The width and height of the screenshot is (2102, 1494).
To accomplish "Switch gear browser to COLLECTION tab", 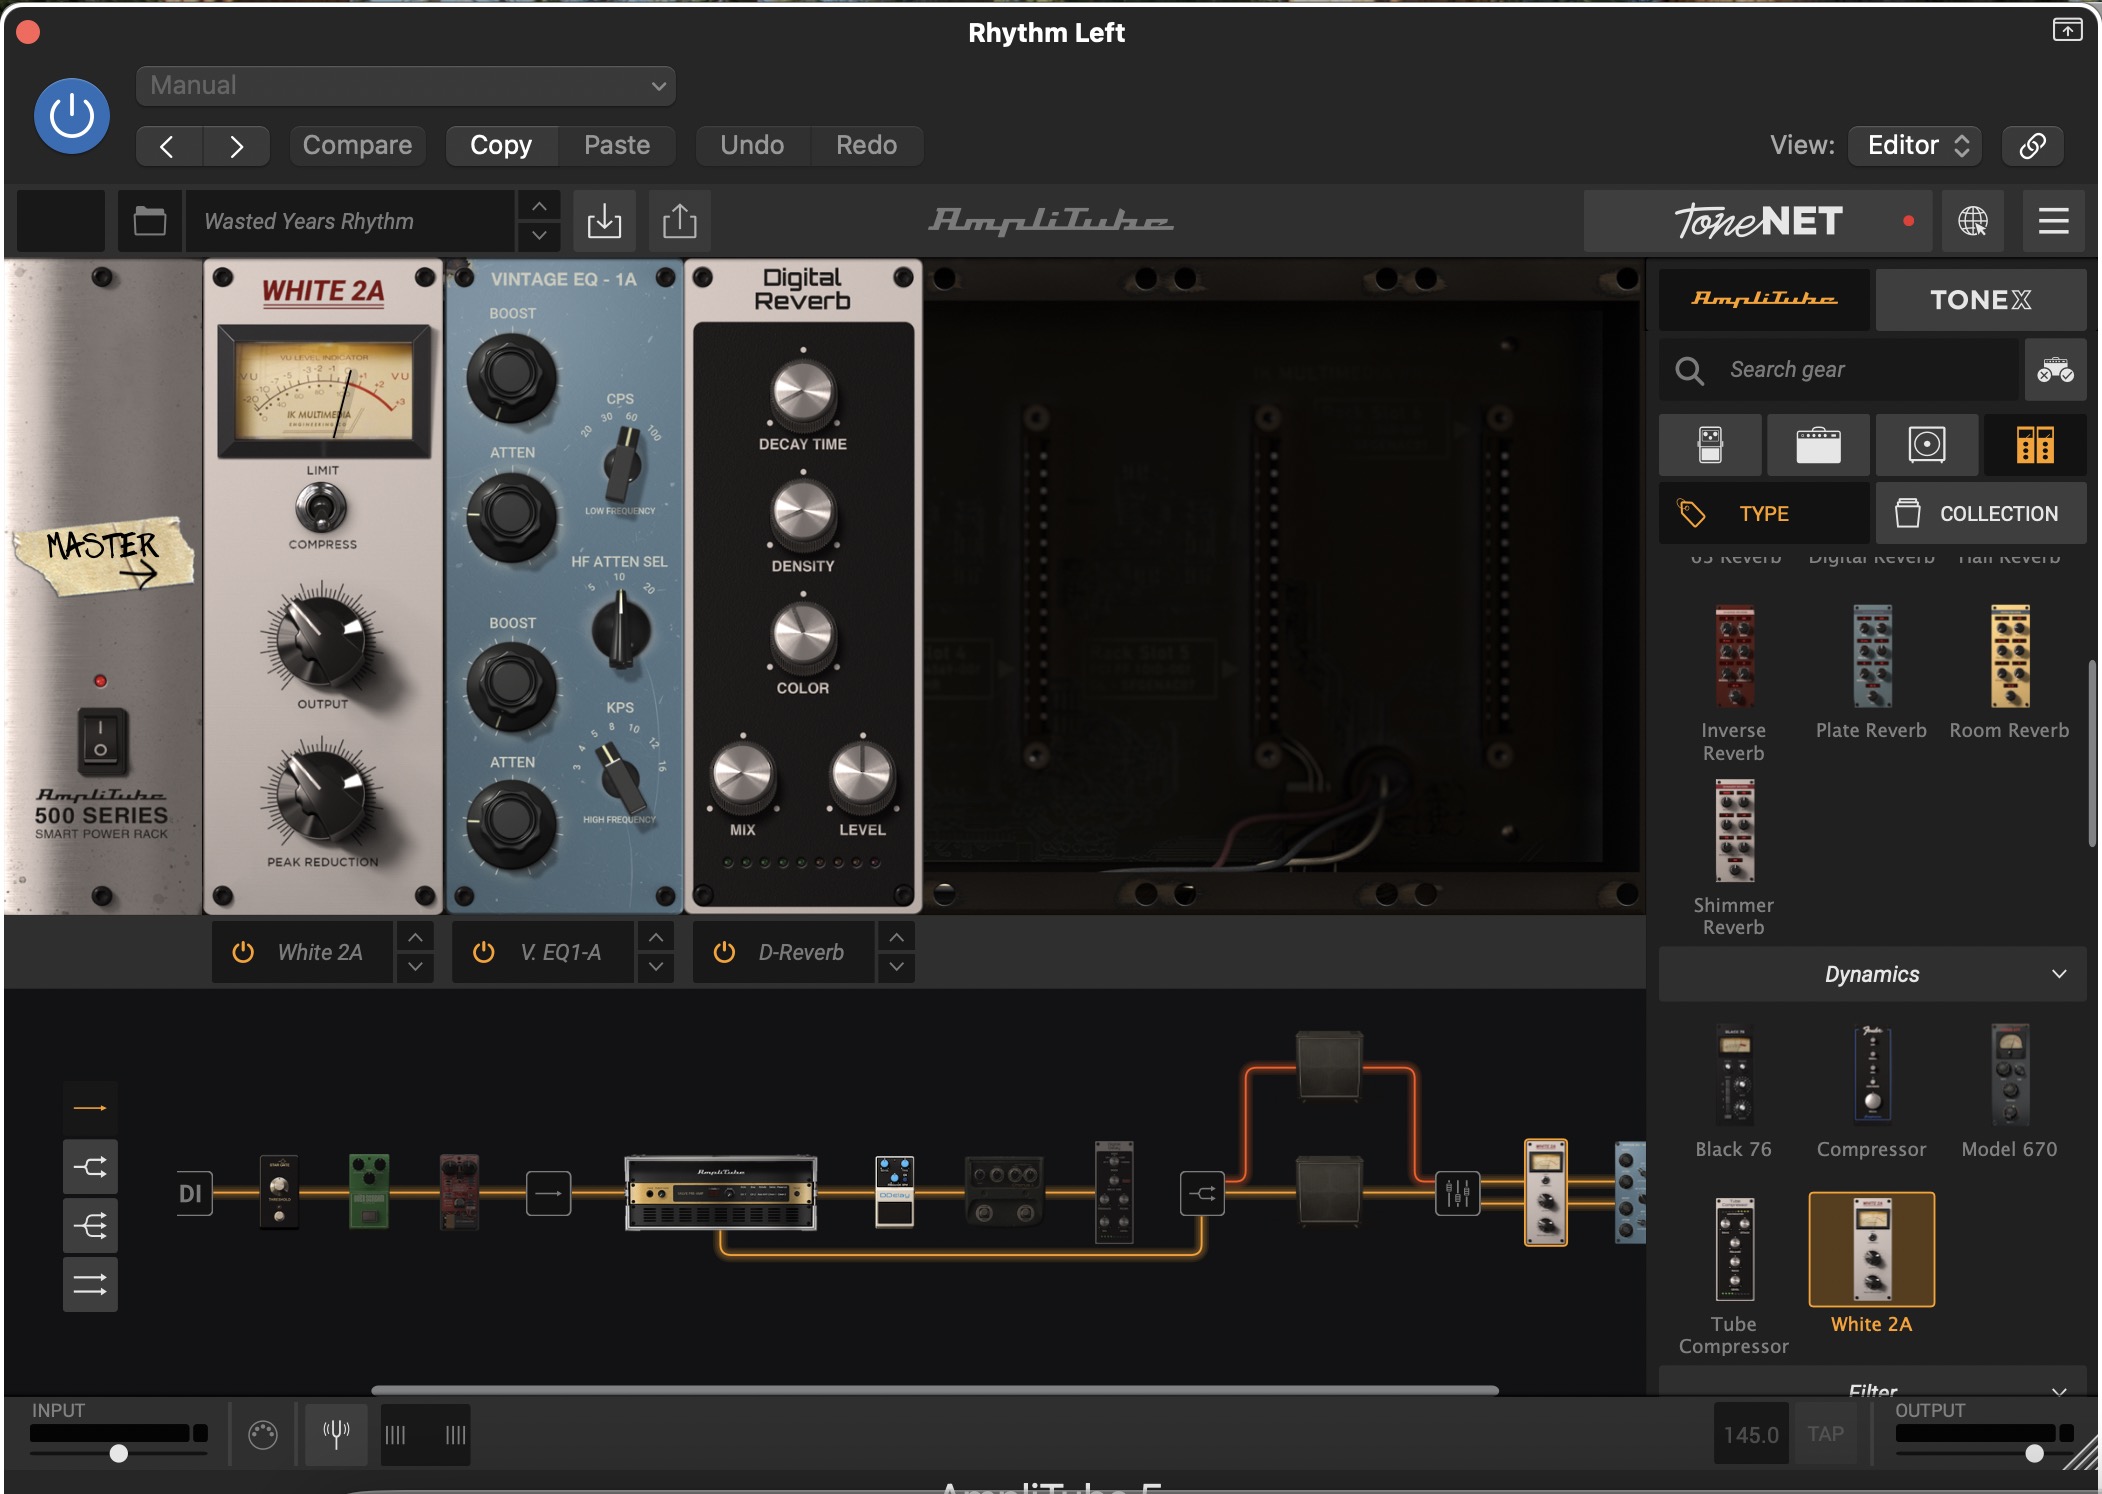I will point(1980,514).
